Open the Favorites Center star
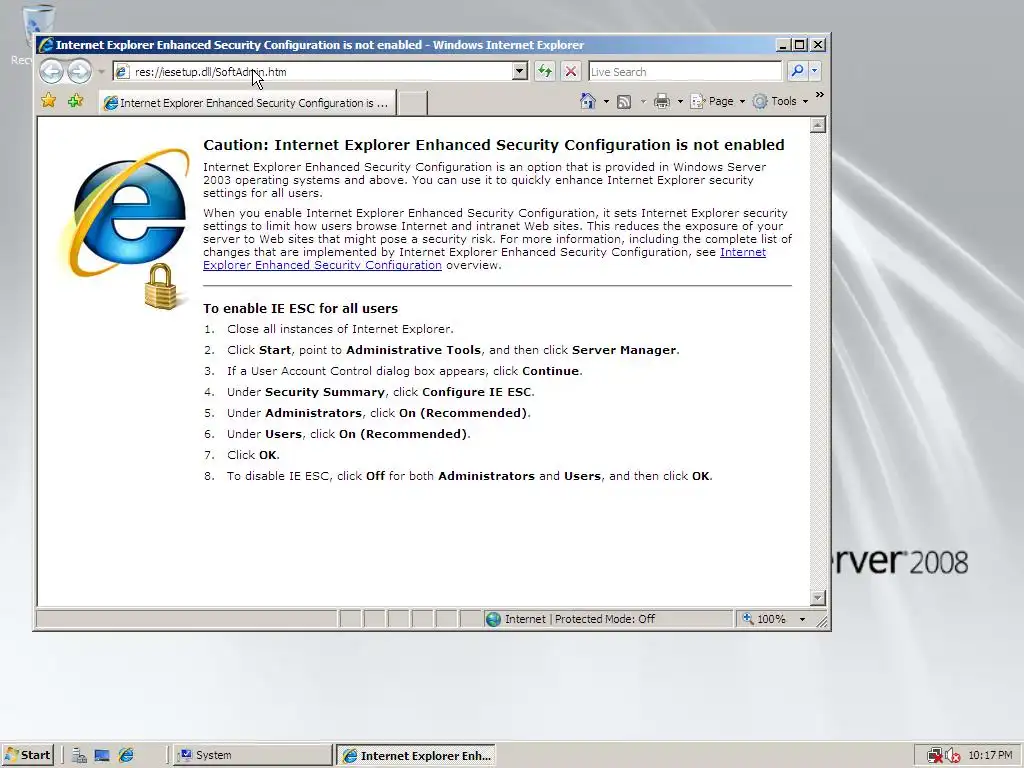Screen dimensions: 1024x768 [x=48, y=101]
